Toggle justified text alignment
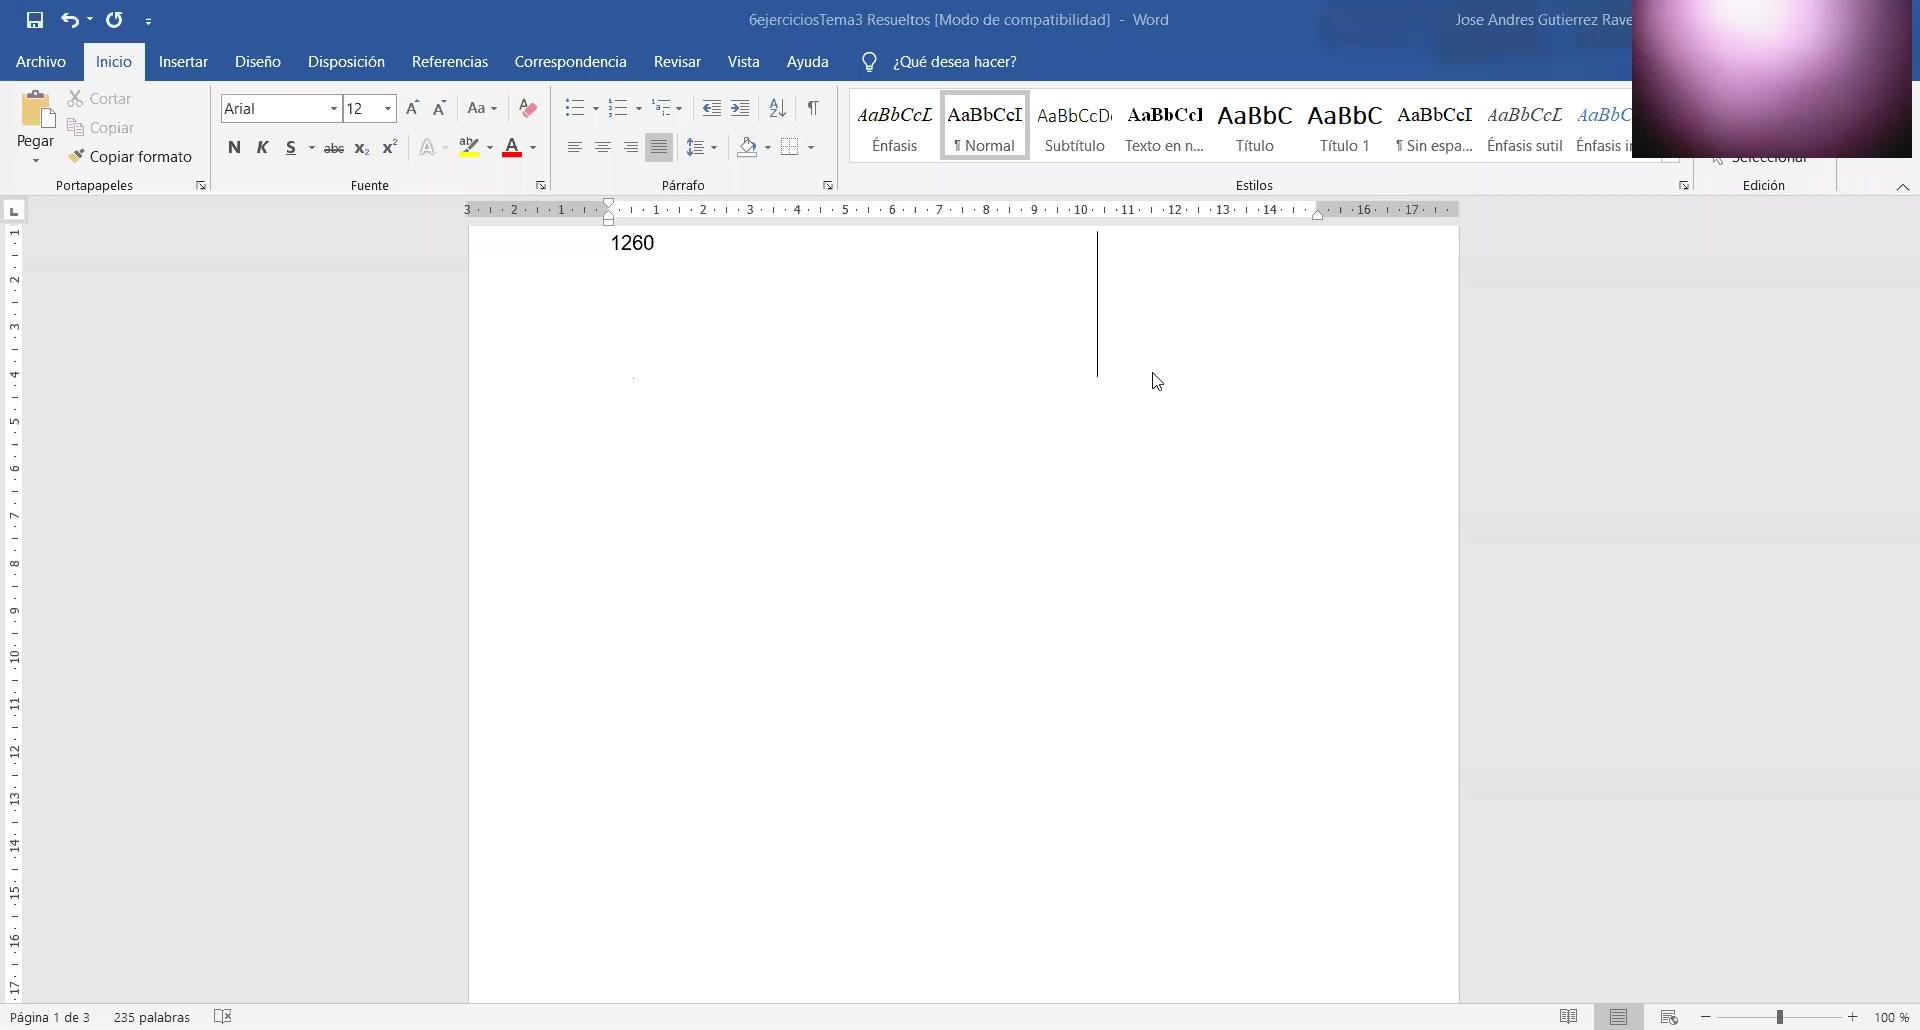This screenshot has width=1920, height=1030. click(659, 148)
